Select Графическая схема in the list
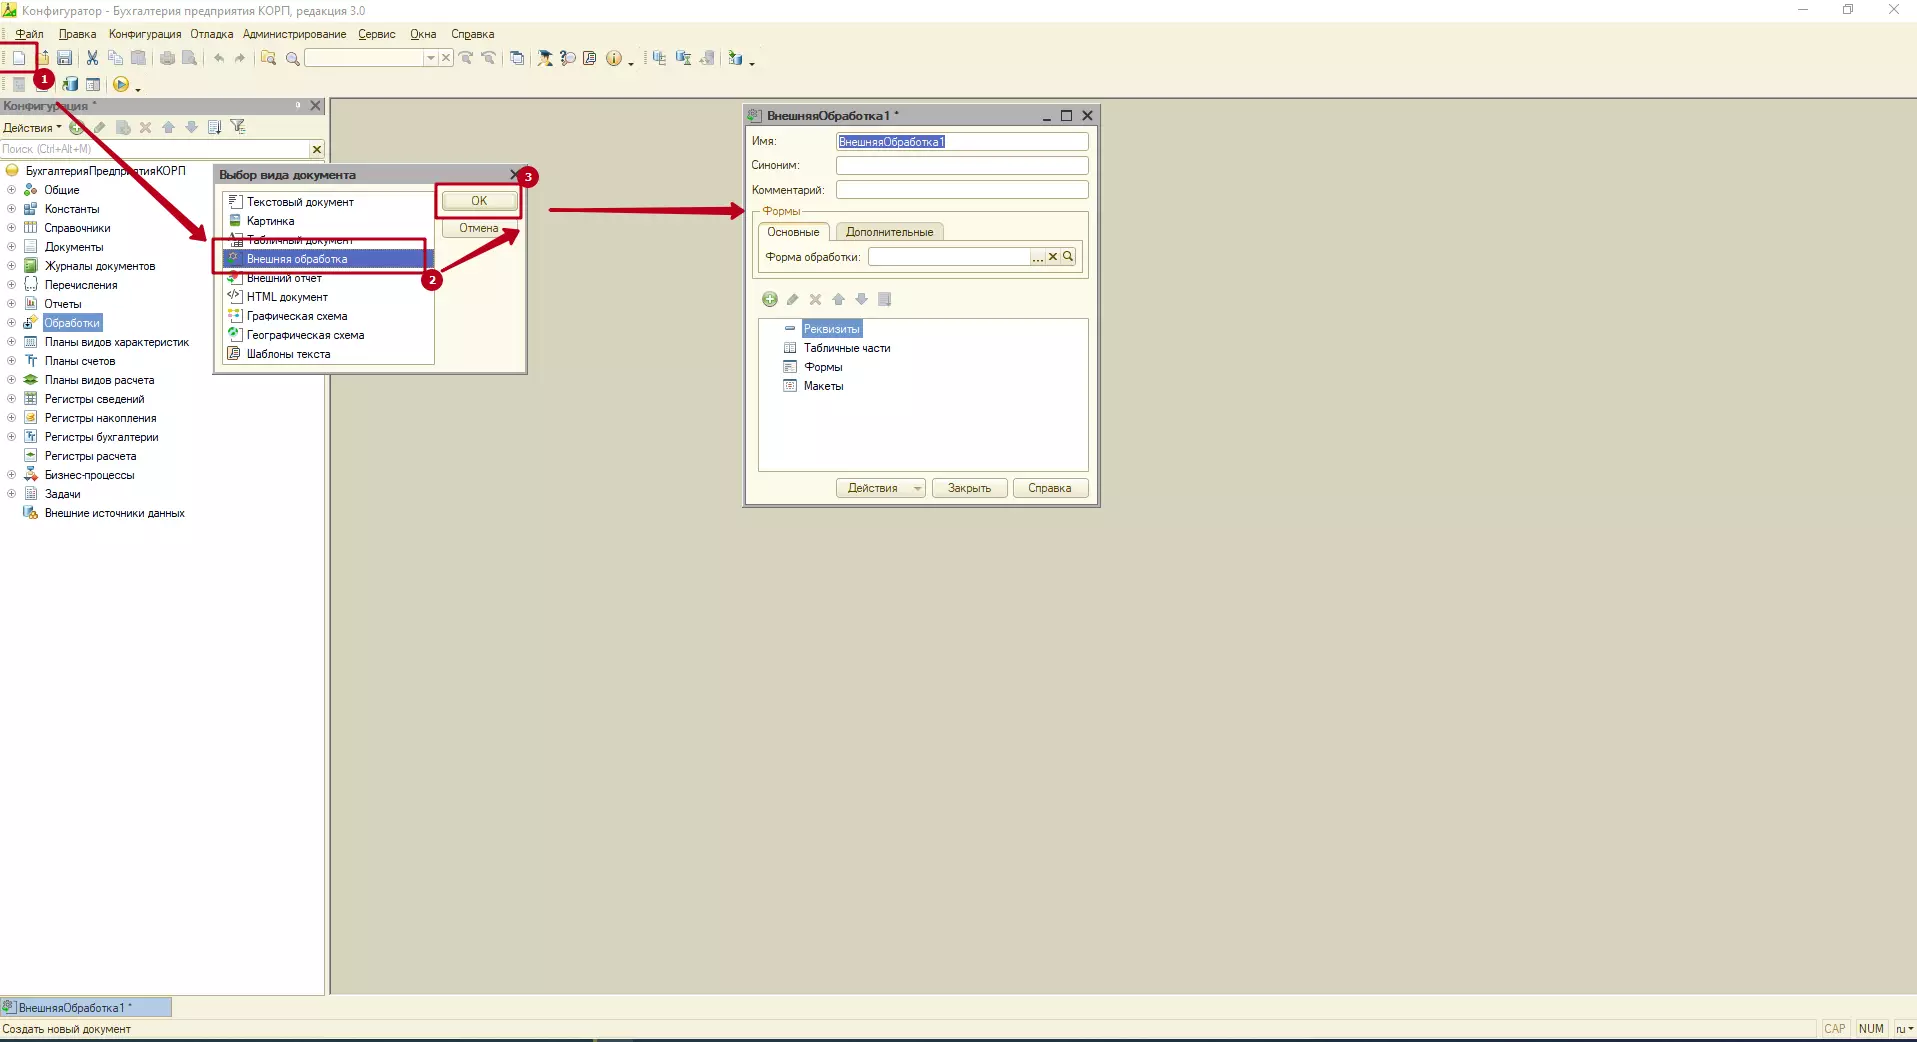Screen dimensions: 1917x1042 tap(329, 316)
